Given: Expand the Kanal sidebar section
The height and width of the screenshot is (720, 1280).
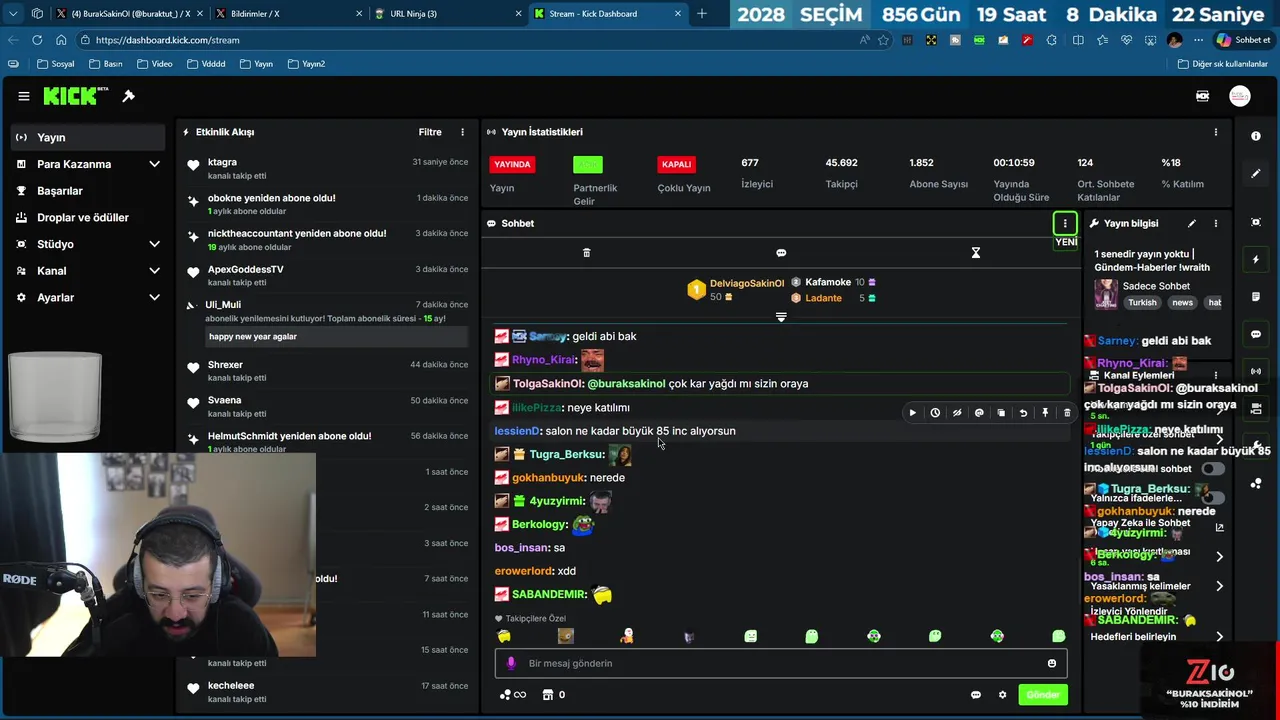Looking at the screenshot, I should coord(154,271).
